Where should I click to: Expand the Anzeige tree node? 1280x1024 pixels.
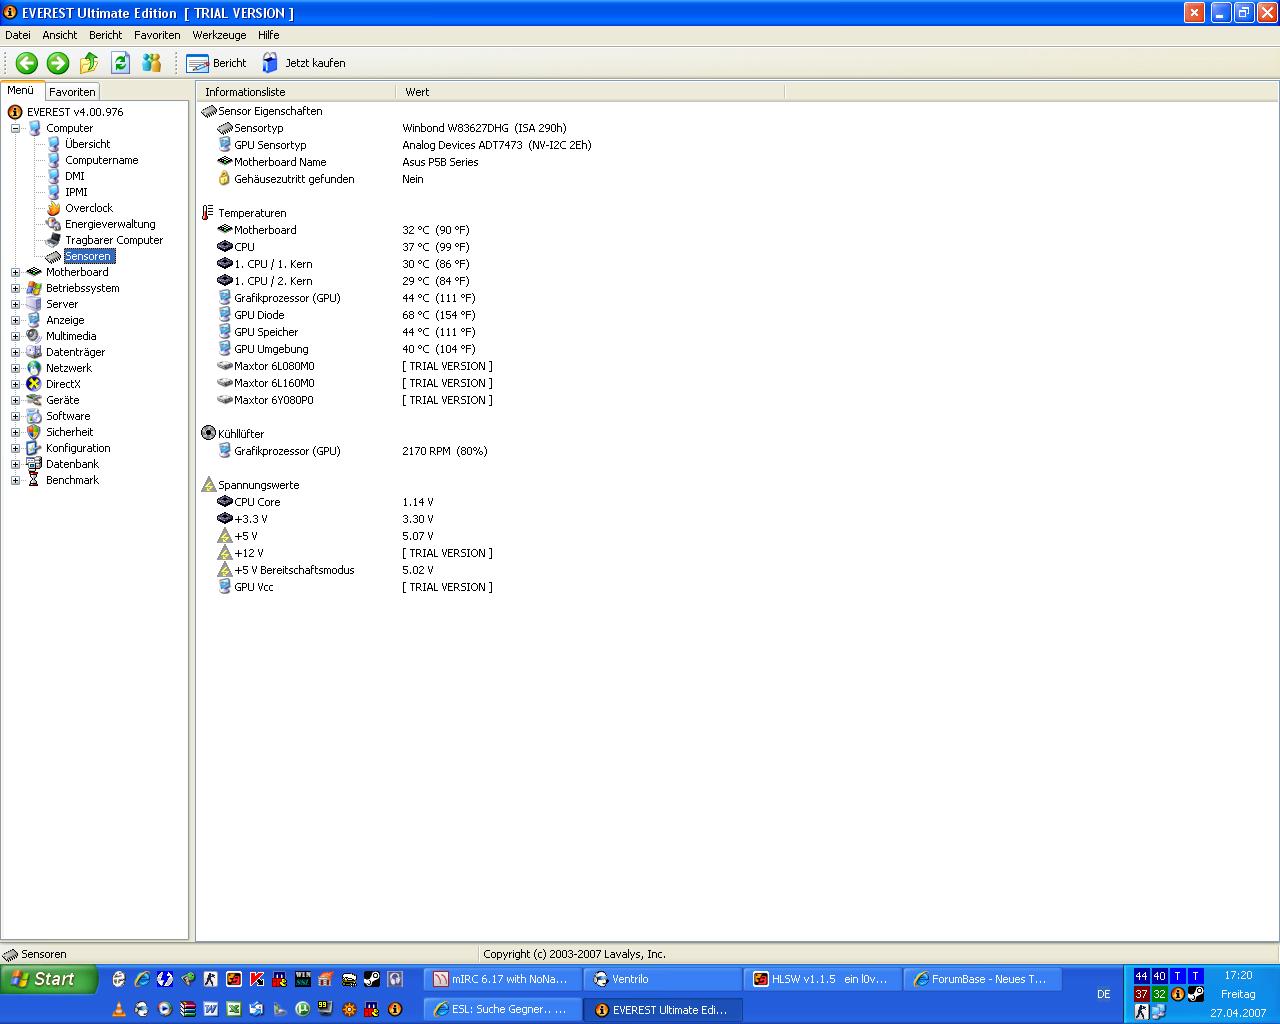(15, 320)
